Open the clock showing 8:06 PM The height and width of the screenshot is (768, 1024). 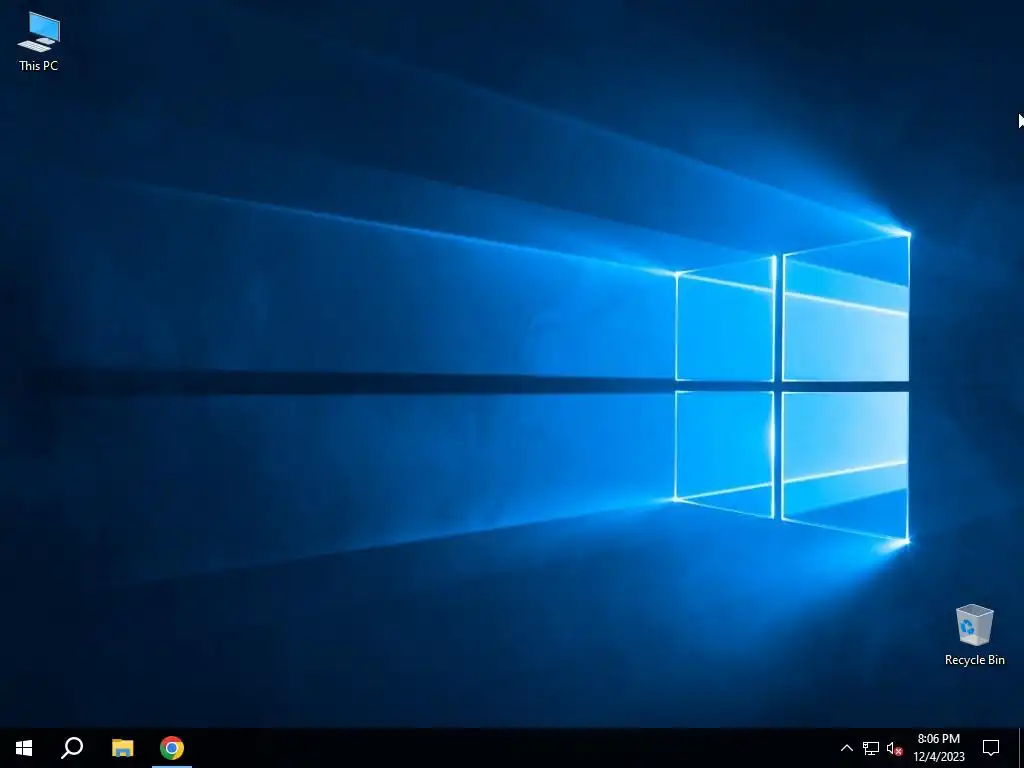point(938,748)
